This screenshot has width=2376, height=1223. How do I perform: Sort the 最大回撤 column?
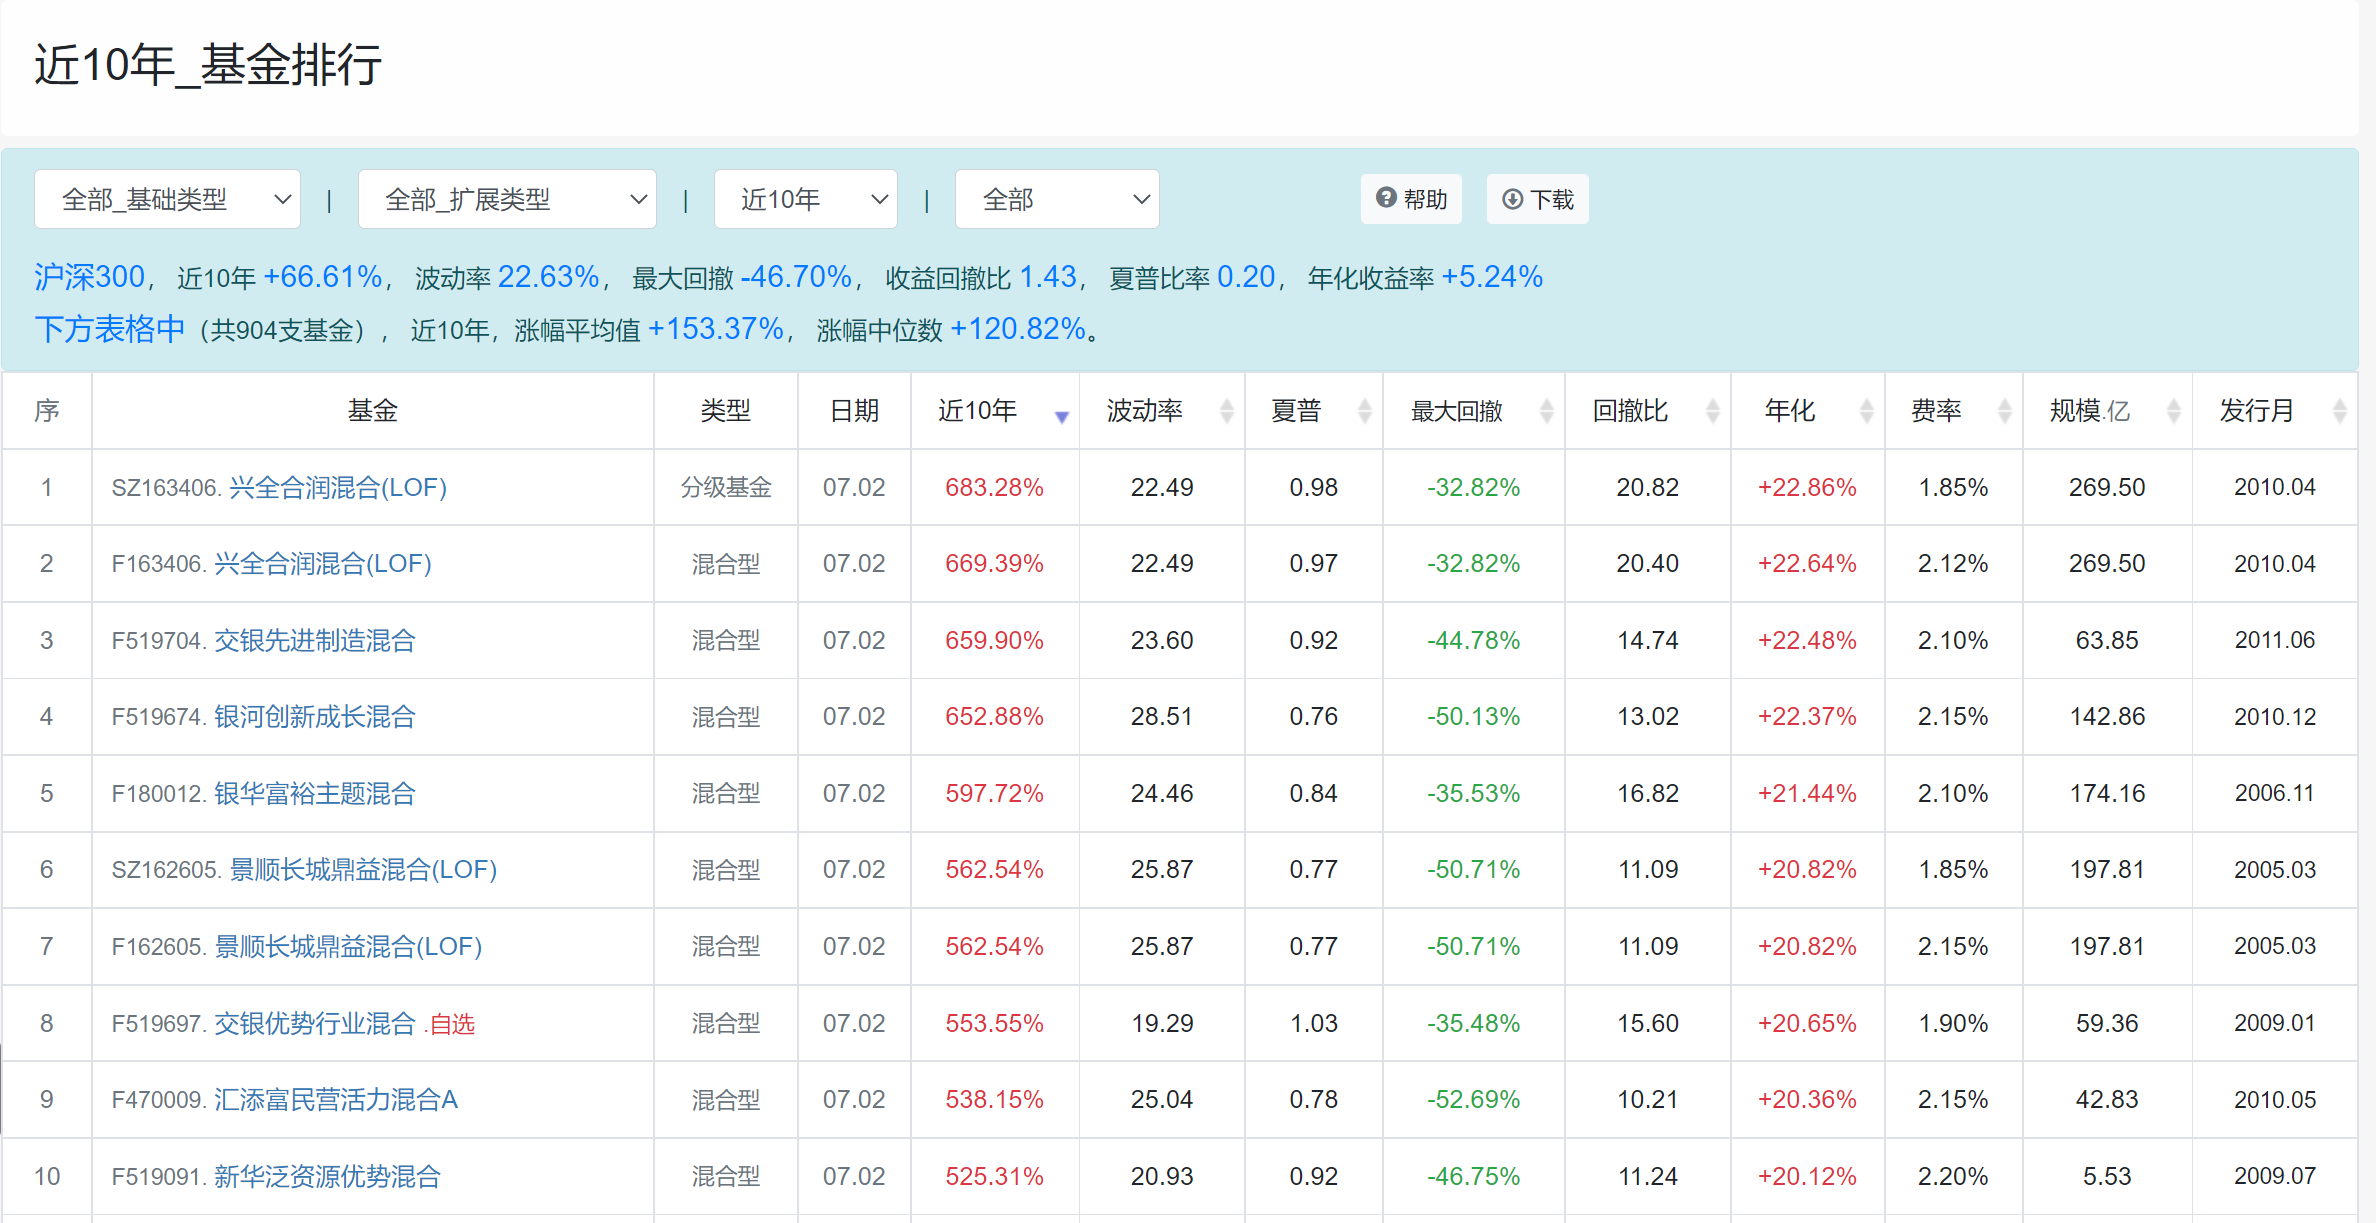tap(1547, 410)
